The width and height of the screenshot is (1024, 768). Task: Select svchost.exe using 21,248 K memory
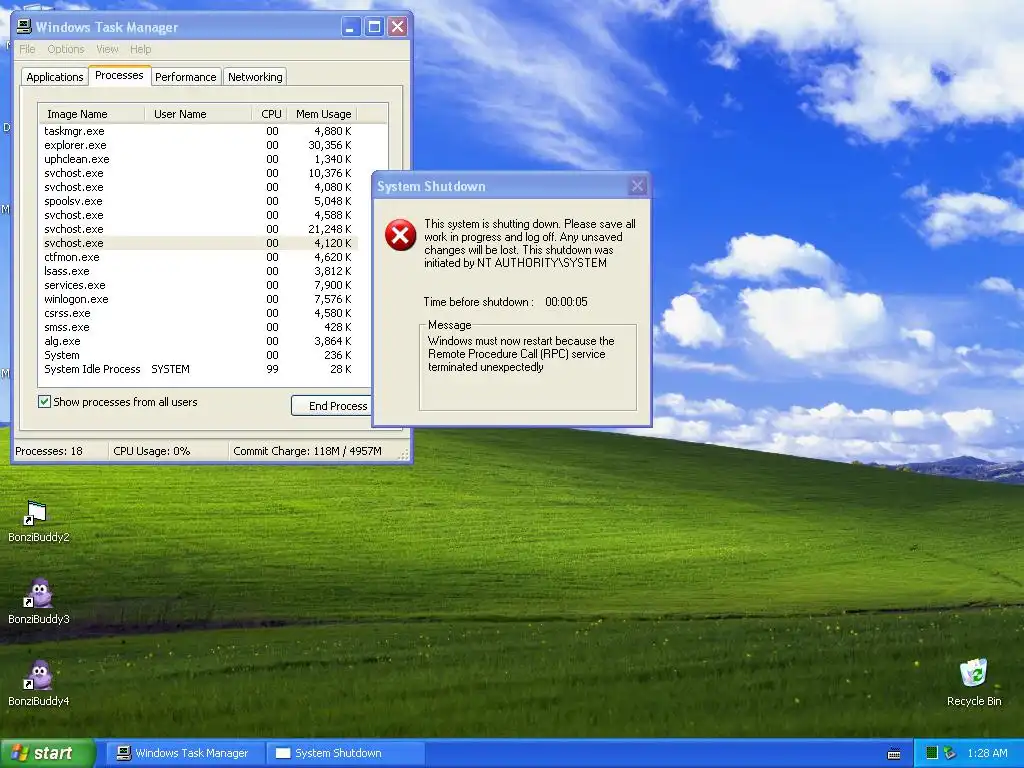(198, 229)
